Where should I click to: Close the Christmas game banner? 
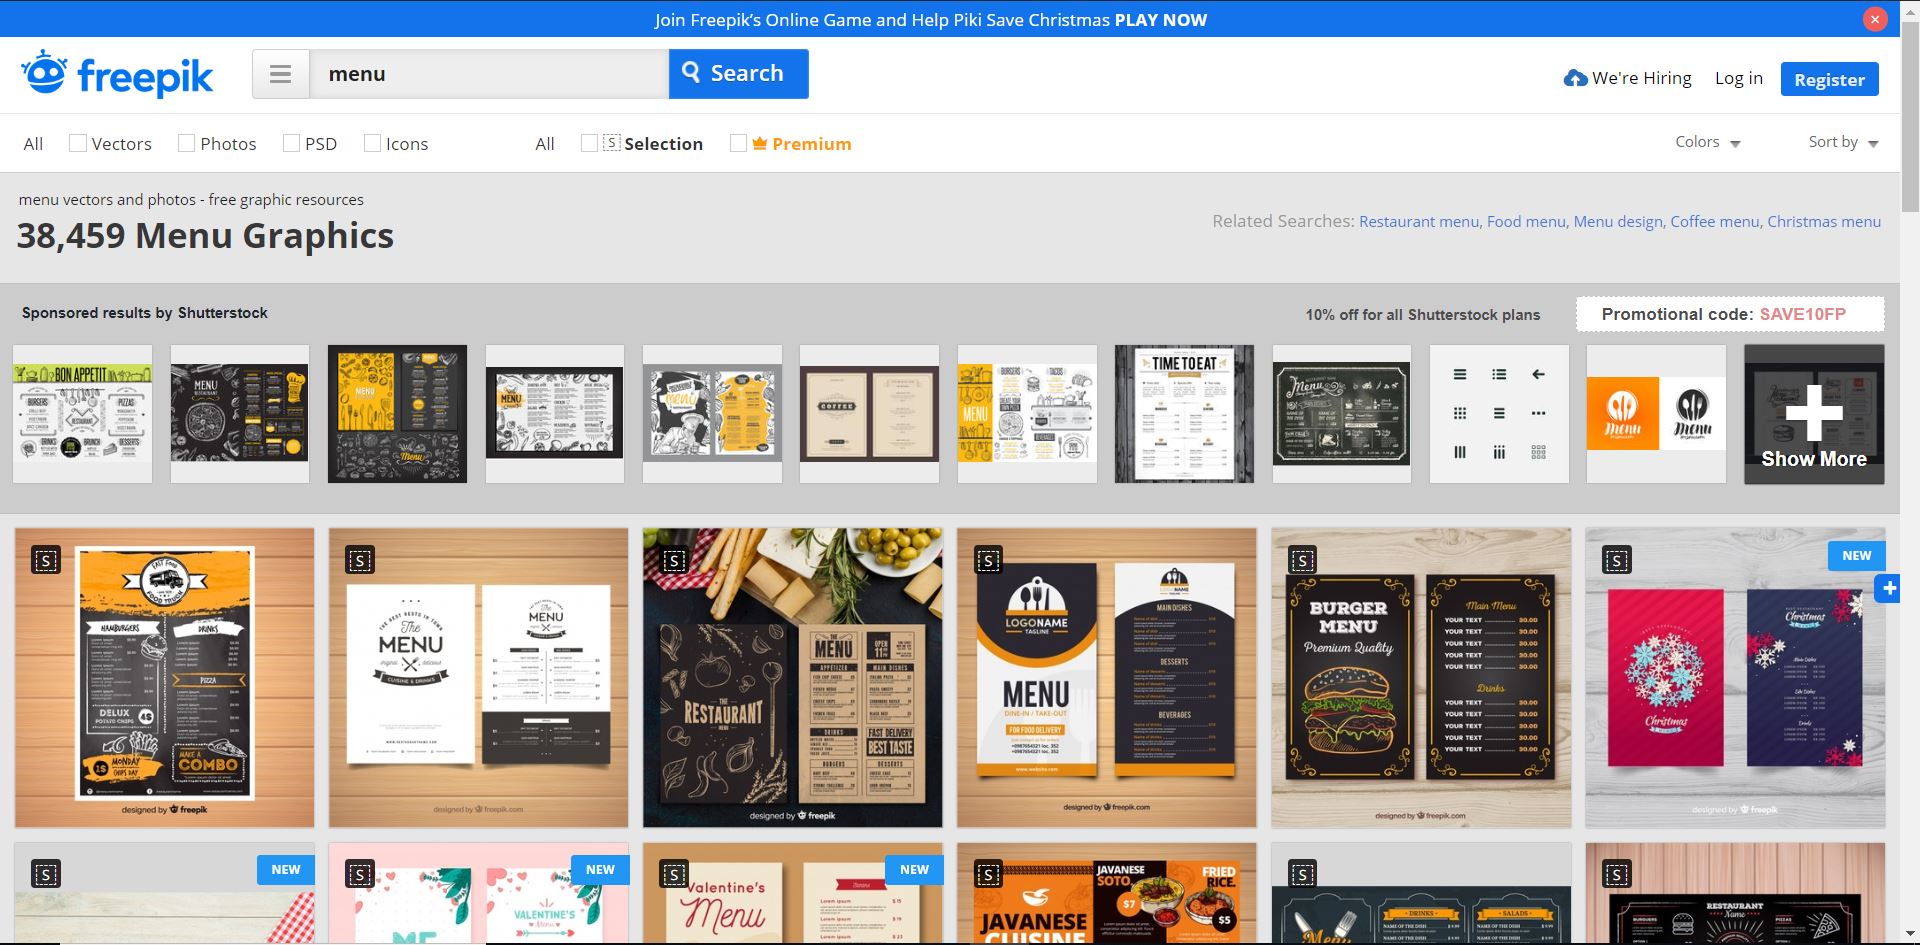tap(1874, 19)
